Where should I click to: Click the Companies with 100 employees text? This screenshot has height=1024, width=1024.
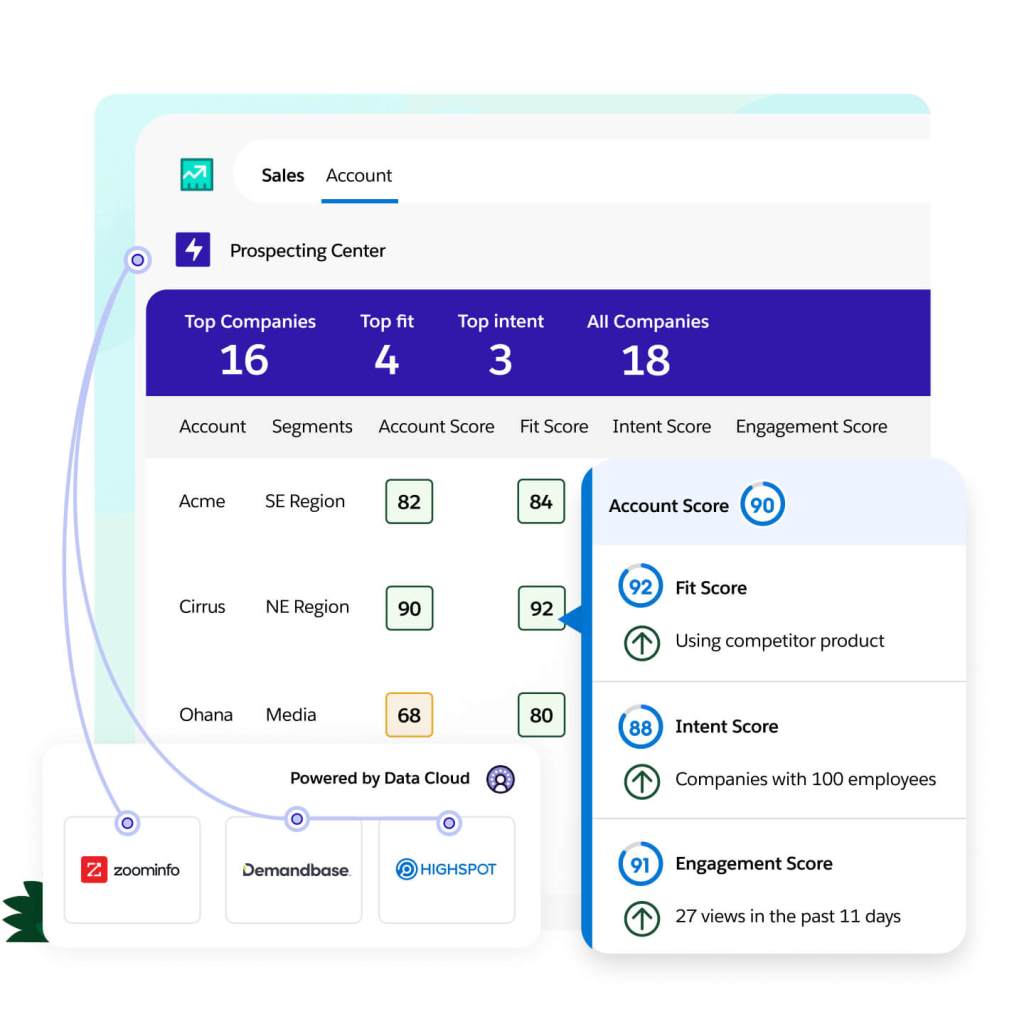click(805, 779)
